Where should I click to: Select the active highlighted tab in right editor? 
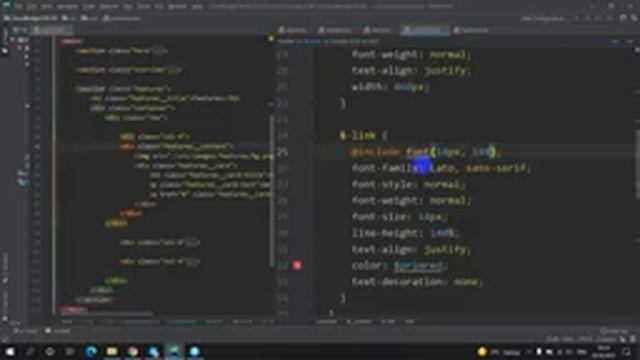[x=424, y=30]
